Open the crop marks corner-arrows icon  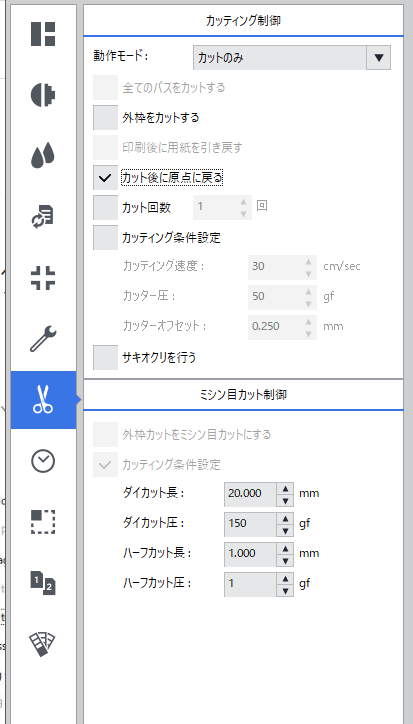click(x=43, y=278)
